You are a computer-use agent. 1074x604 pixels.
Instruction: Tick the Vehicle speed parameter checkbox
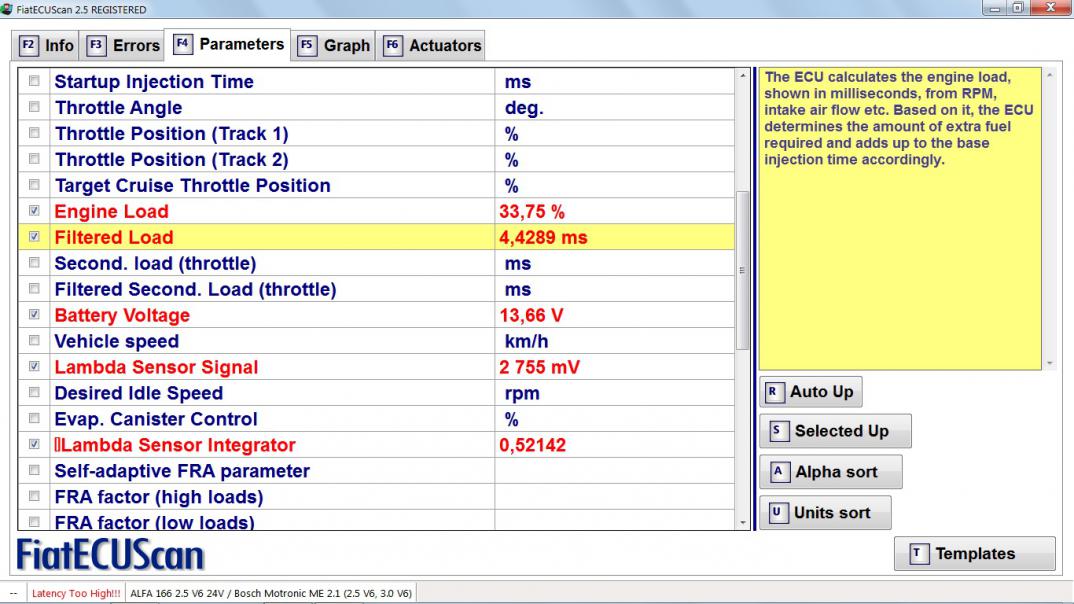pos(36,341)
